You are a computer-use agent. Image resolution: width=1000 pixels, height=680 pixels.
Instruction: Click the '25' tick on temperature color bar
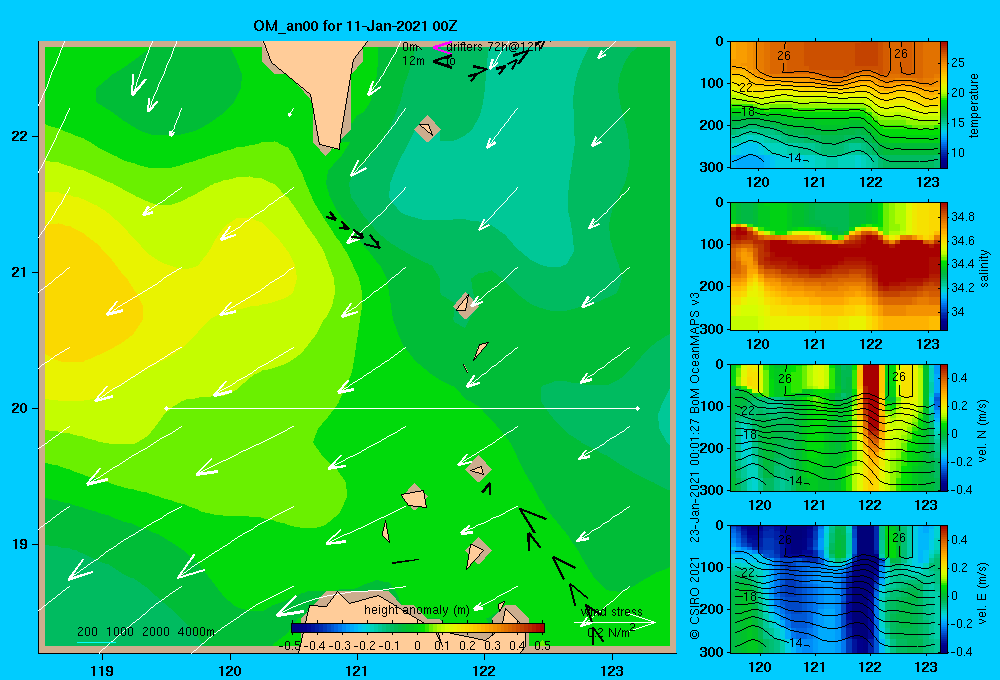coord(958,63)
